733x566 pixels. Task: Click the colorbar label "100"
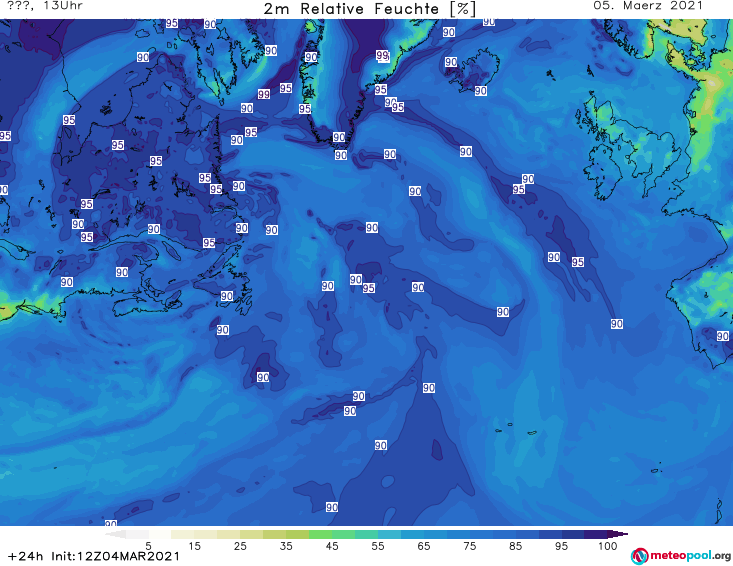click(608, 546)
